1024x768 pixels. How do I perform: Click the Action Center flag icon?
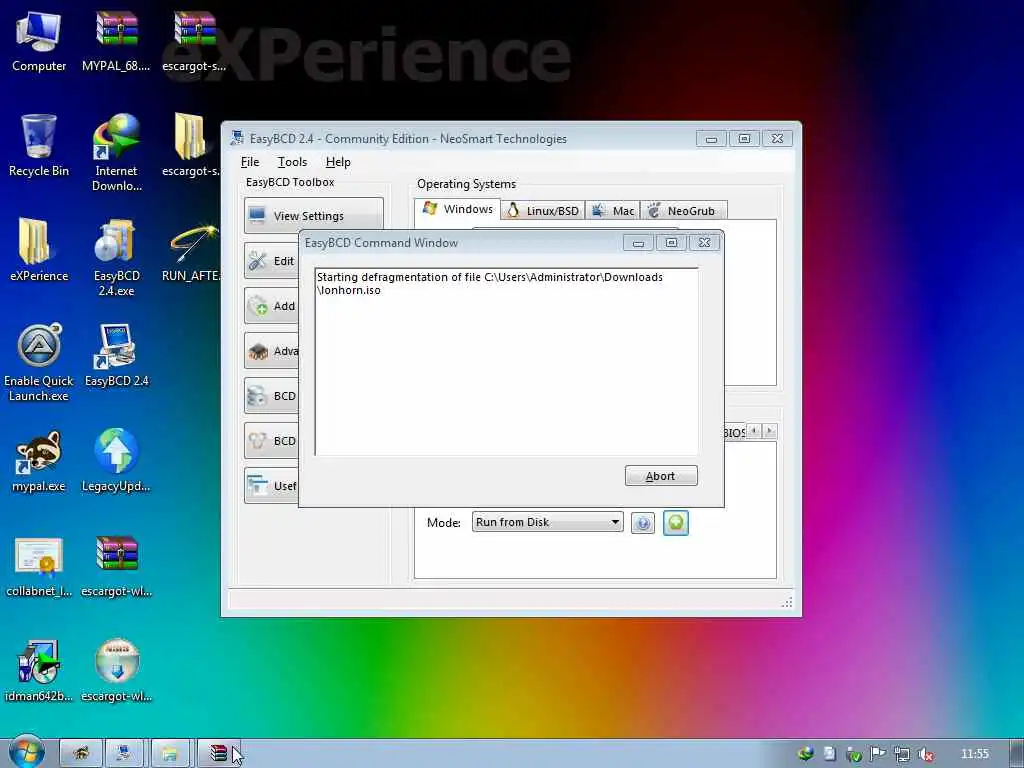click(877, 754)
